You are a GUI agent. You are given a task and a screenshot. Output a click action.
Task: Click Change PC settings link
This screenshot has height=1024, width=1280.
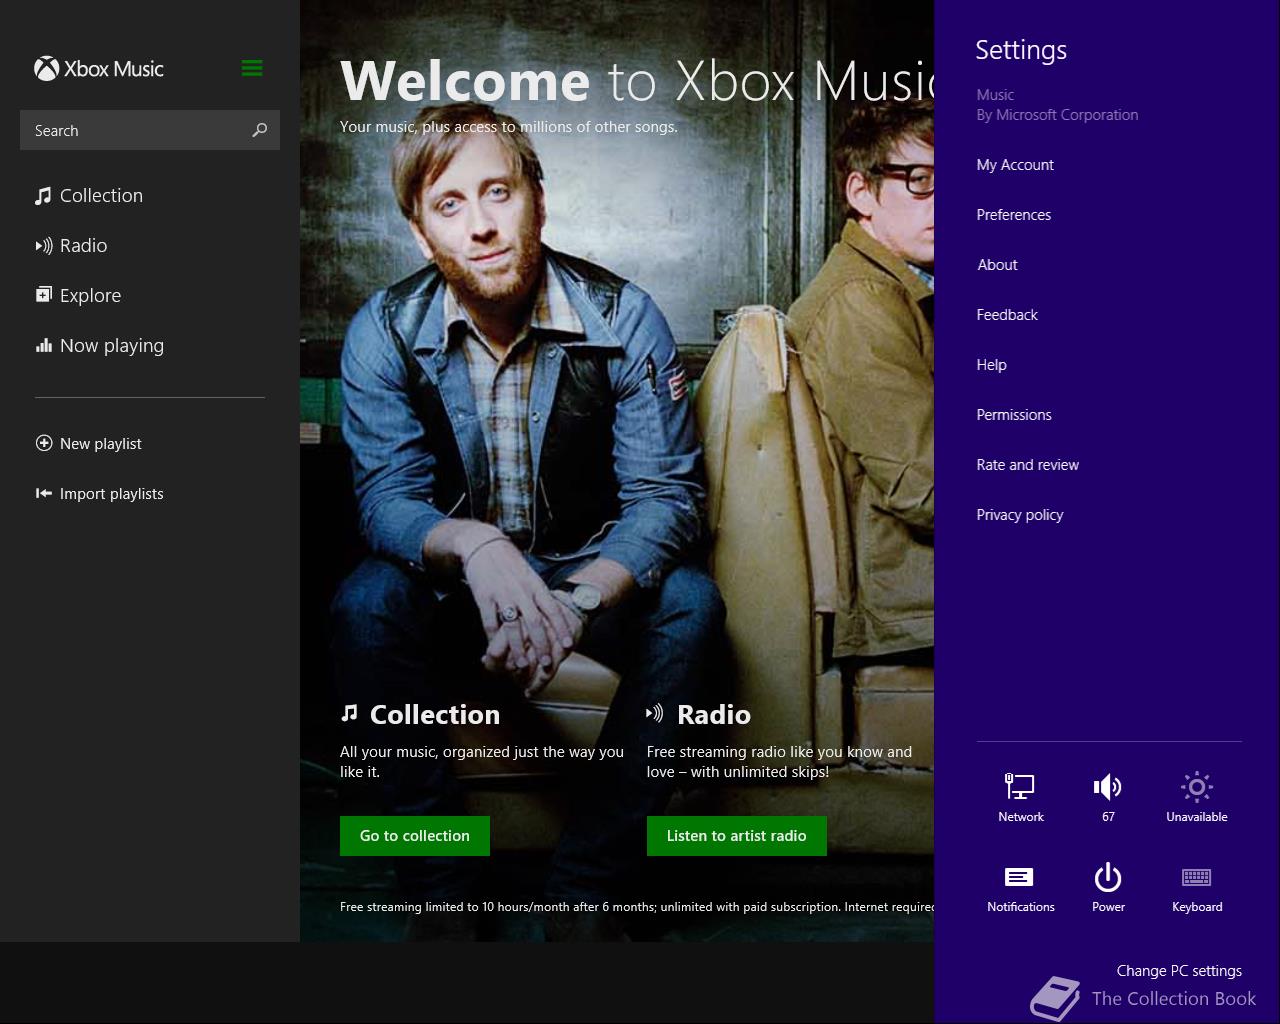click(1179, 970)
